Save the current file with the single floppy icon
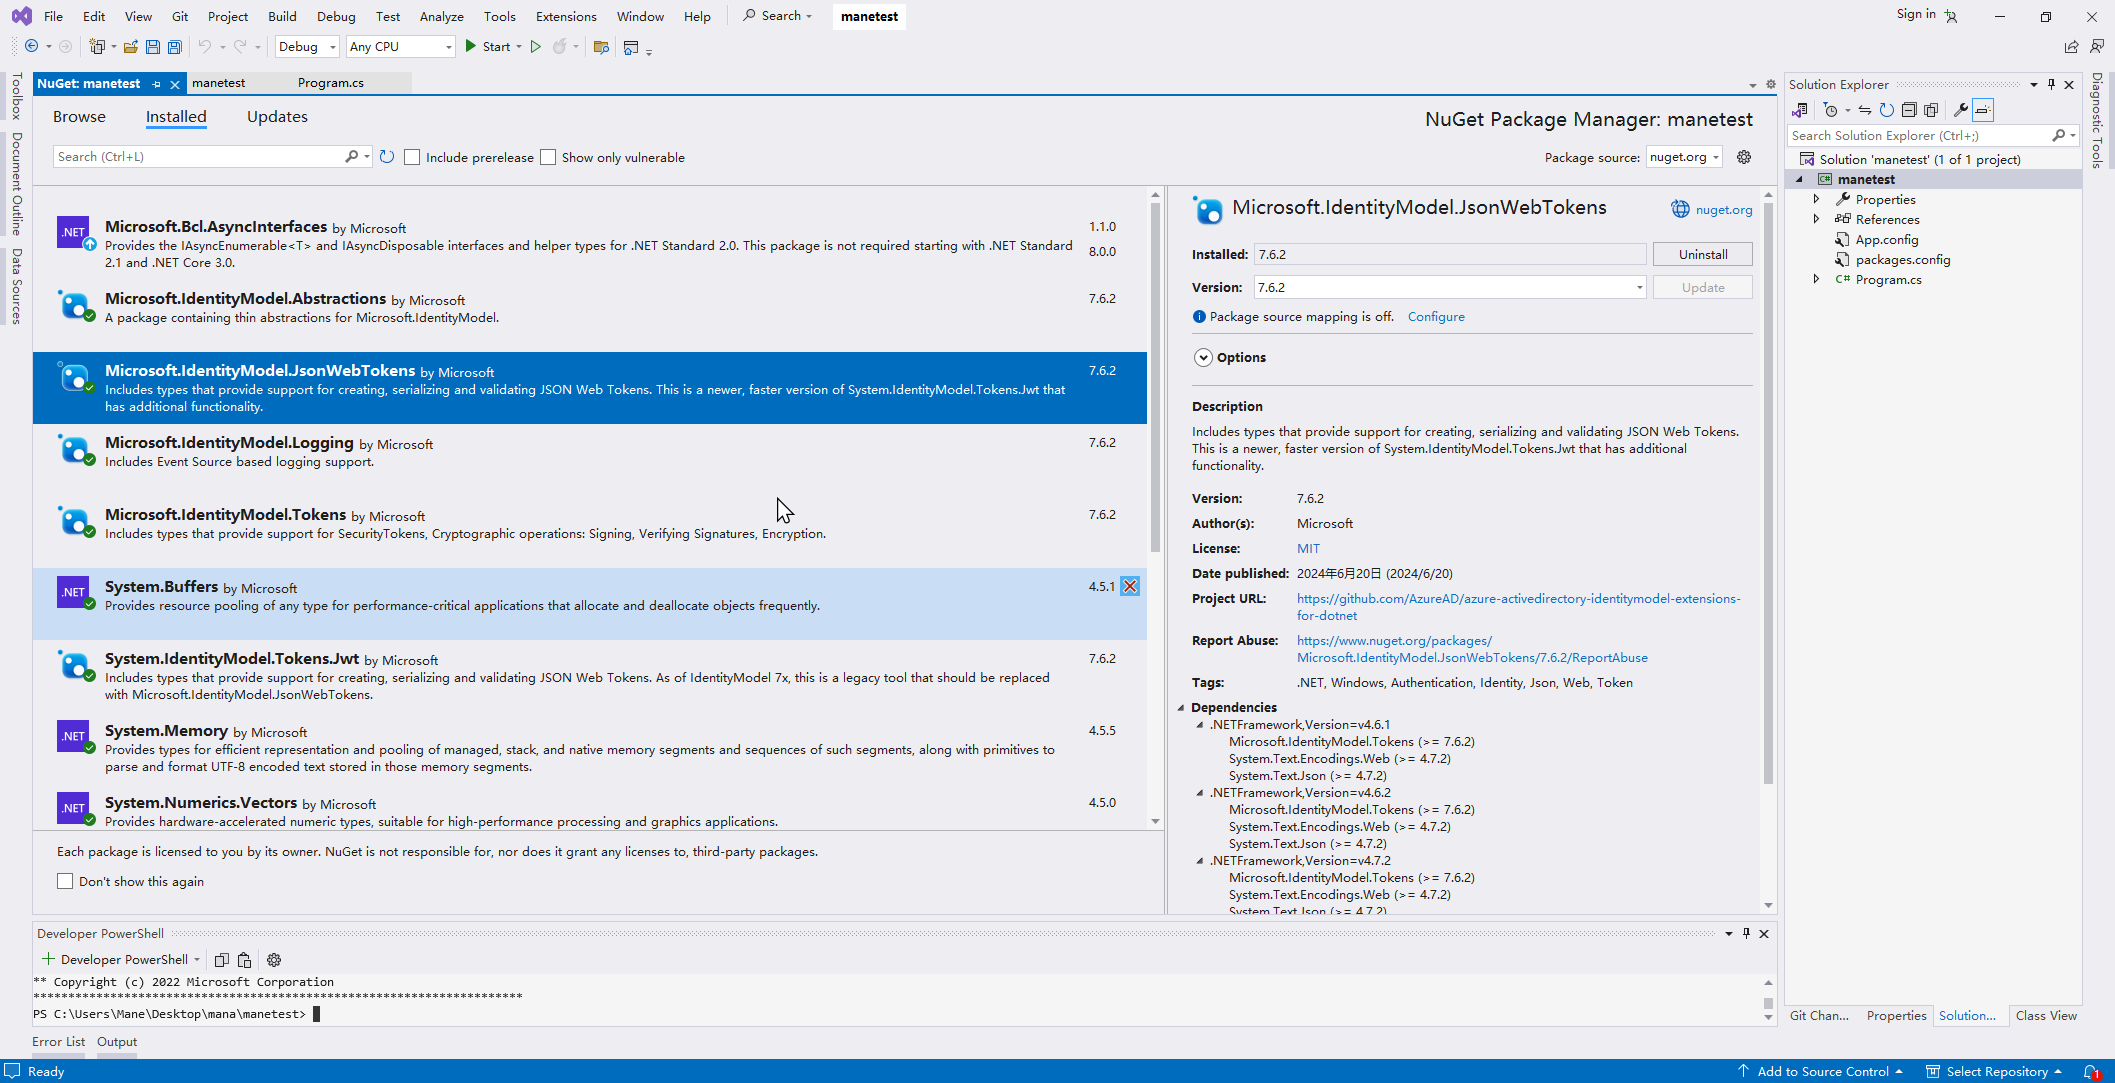 click(x=152, y=46)
